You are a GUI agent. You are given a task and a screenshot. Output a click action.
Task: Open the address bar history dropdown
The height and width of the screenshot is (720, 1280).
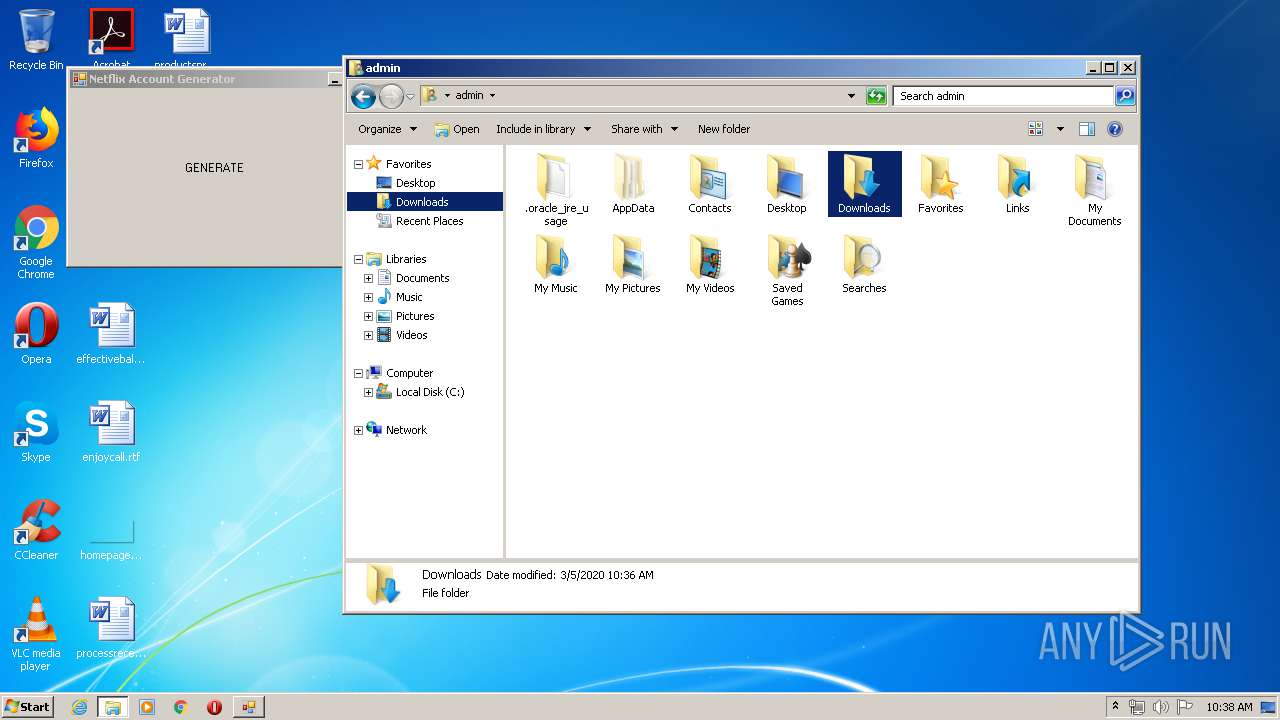pos(851,96)
